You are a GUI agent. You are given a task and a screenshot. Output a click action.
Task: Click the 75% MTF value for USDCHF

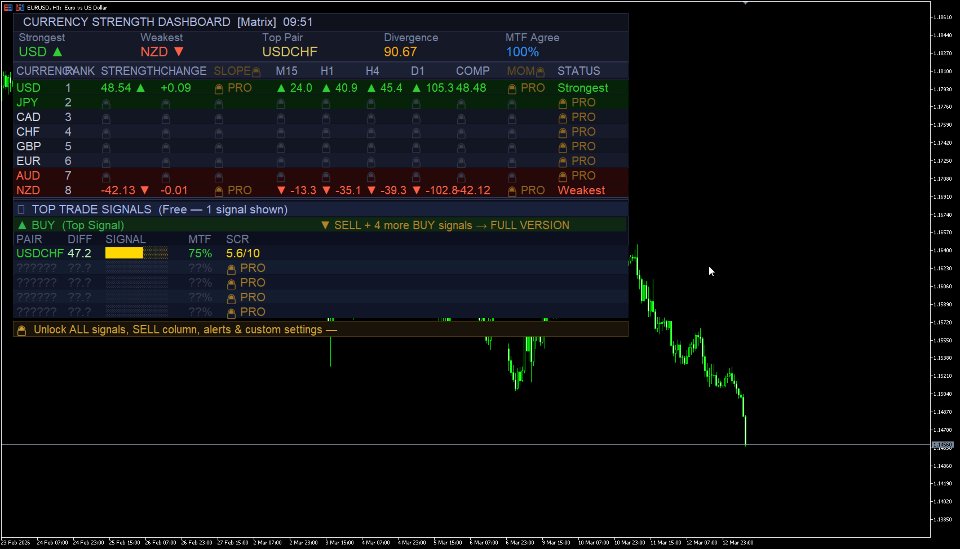point(200,253)
